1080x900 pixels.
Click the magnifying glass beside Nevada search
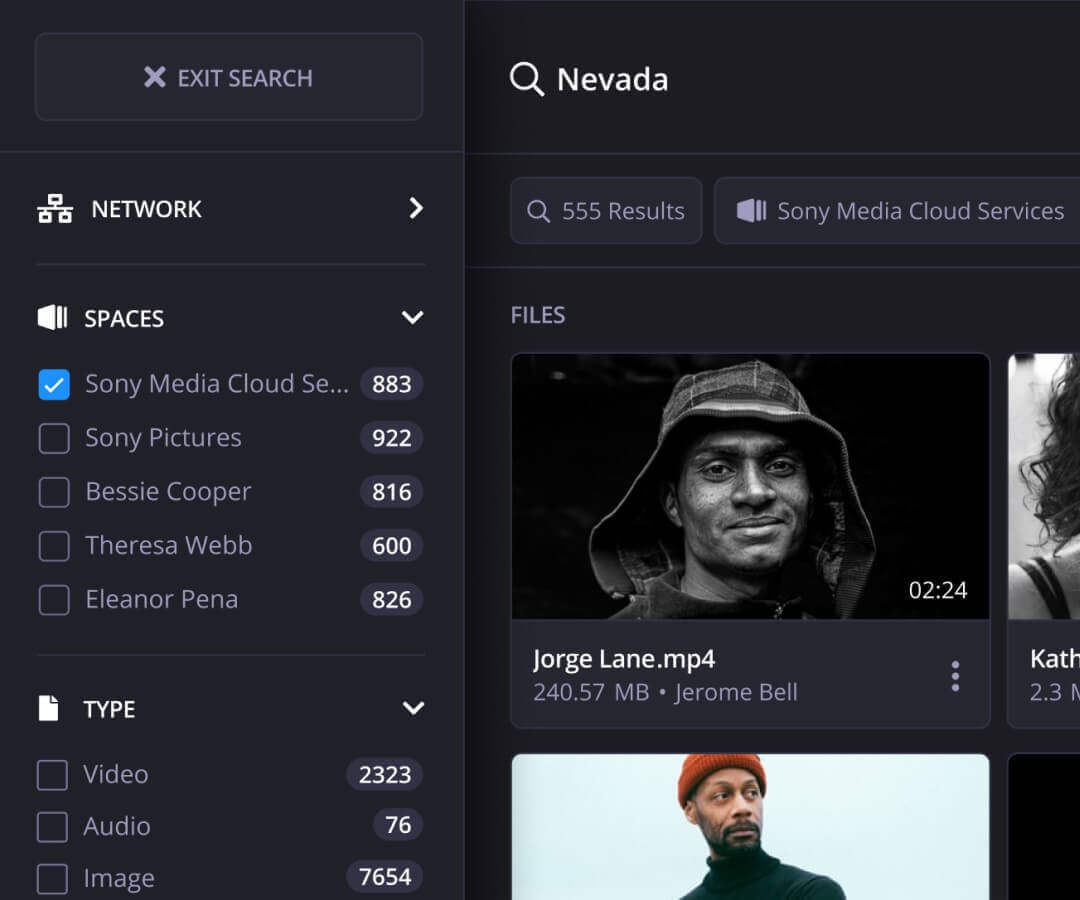527,80
